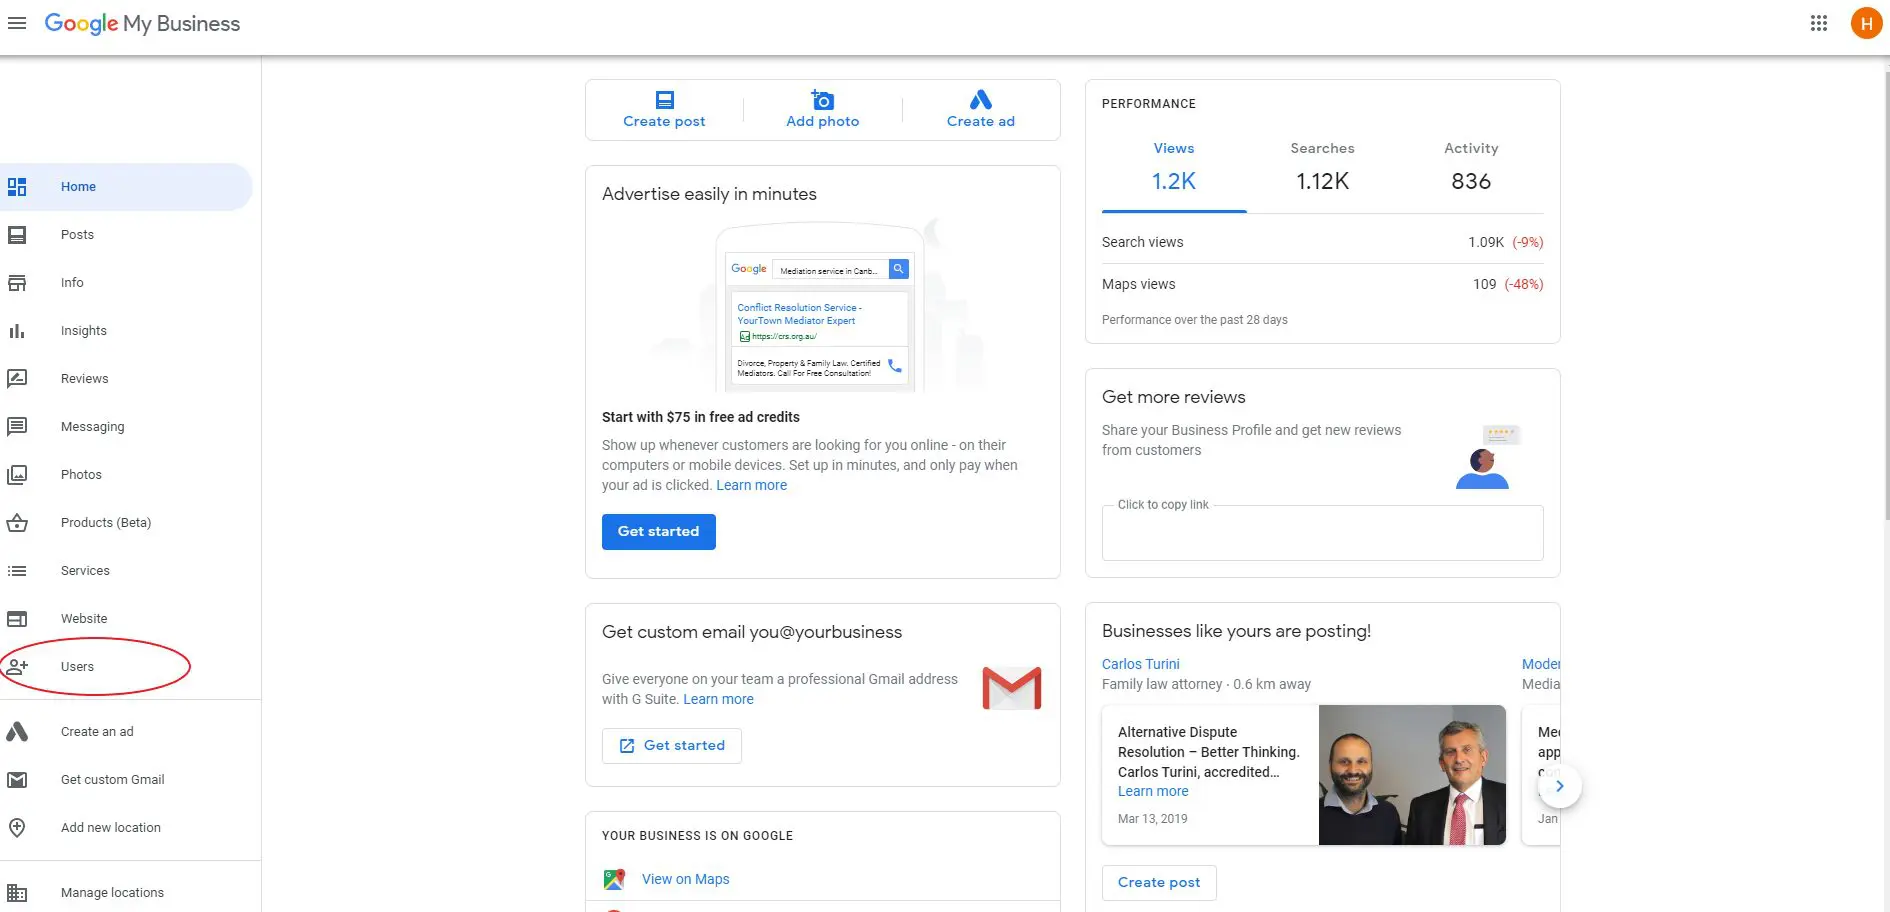Go to the Home menu item
The image size is (1890, 912).
126,187
